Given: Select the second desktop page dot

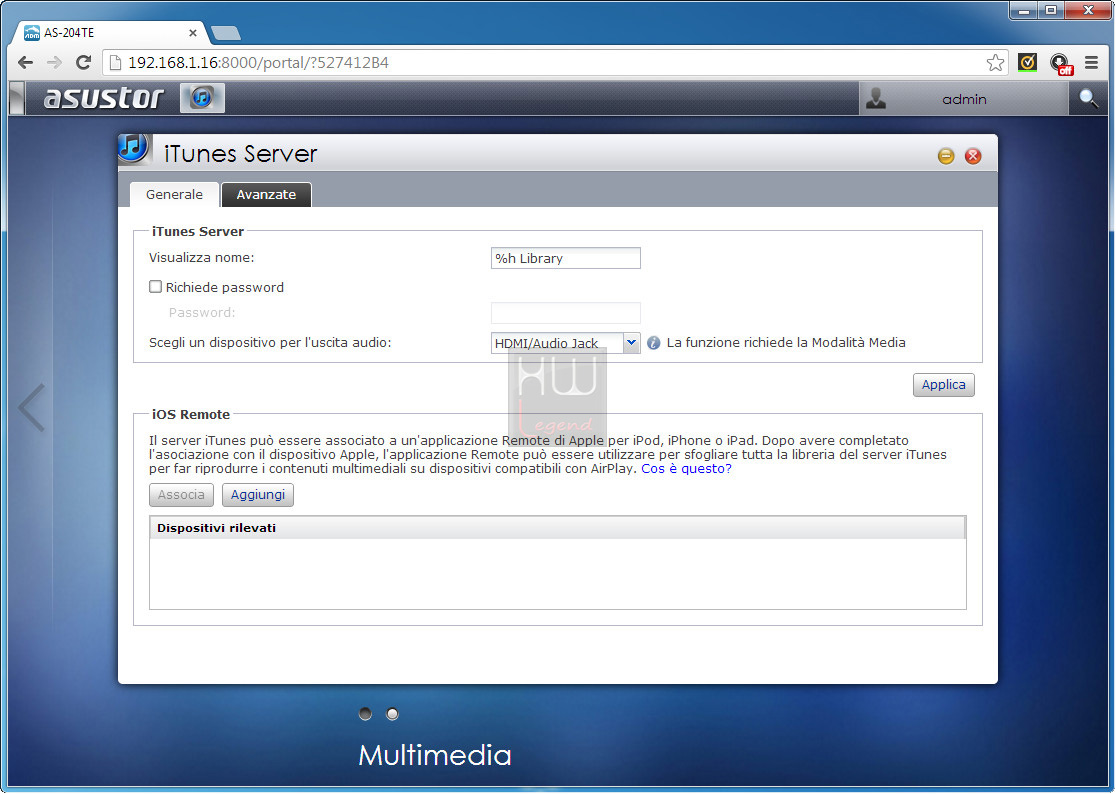Looking at the screenshot, I should (x=392, y=714).
